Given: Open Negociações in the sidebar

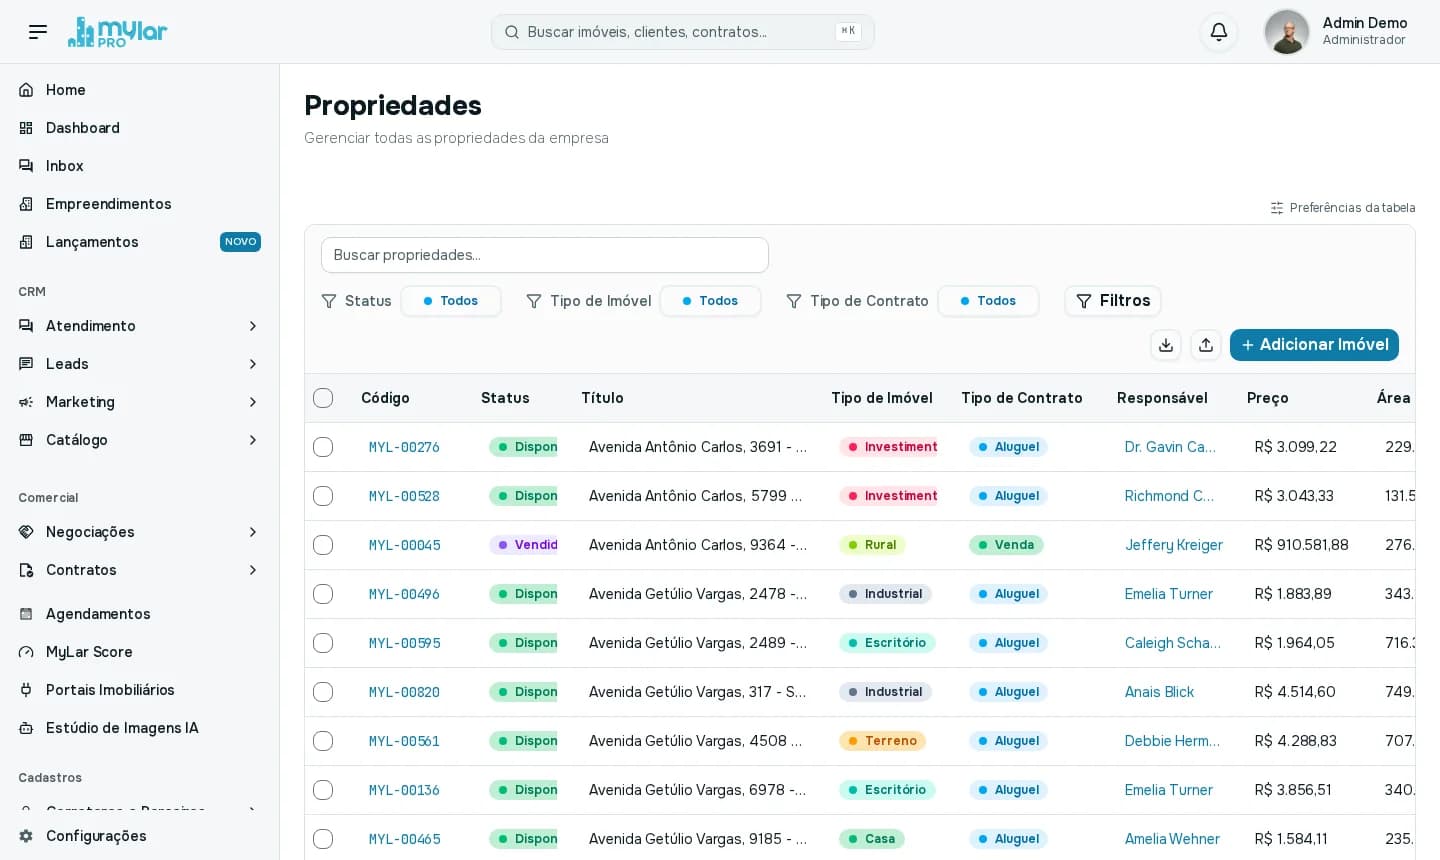Looking at the screenshot, I should pyautogui.click(x=139, y=532).
